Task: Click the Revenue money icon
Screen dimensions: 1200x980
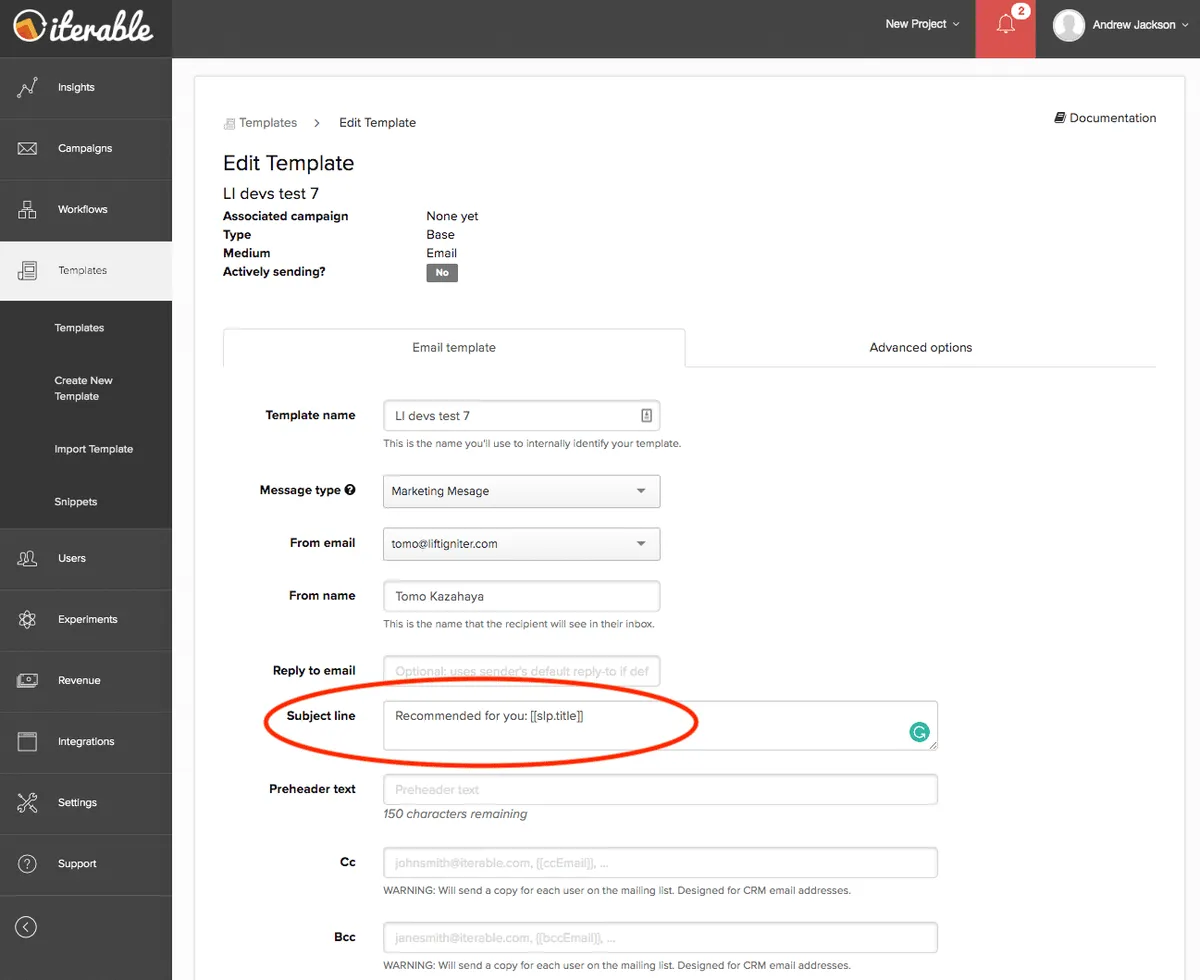Action: (x=27, y=681)
